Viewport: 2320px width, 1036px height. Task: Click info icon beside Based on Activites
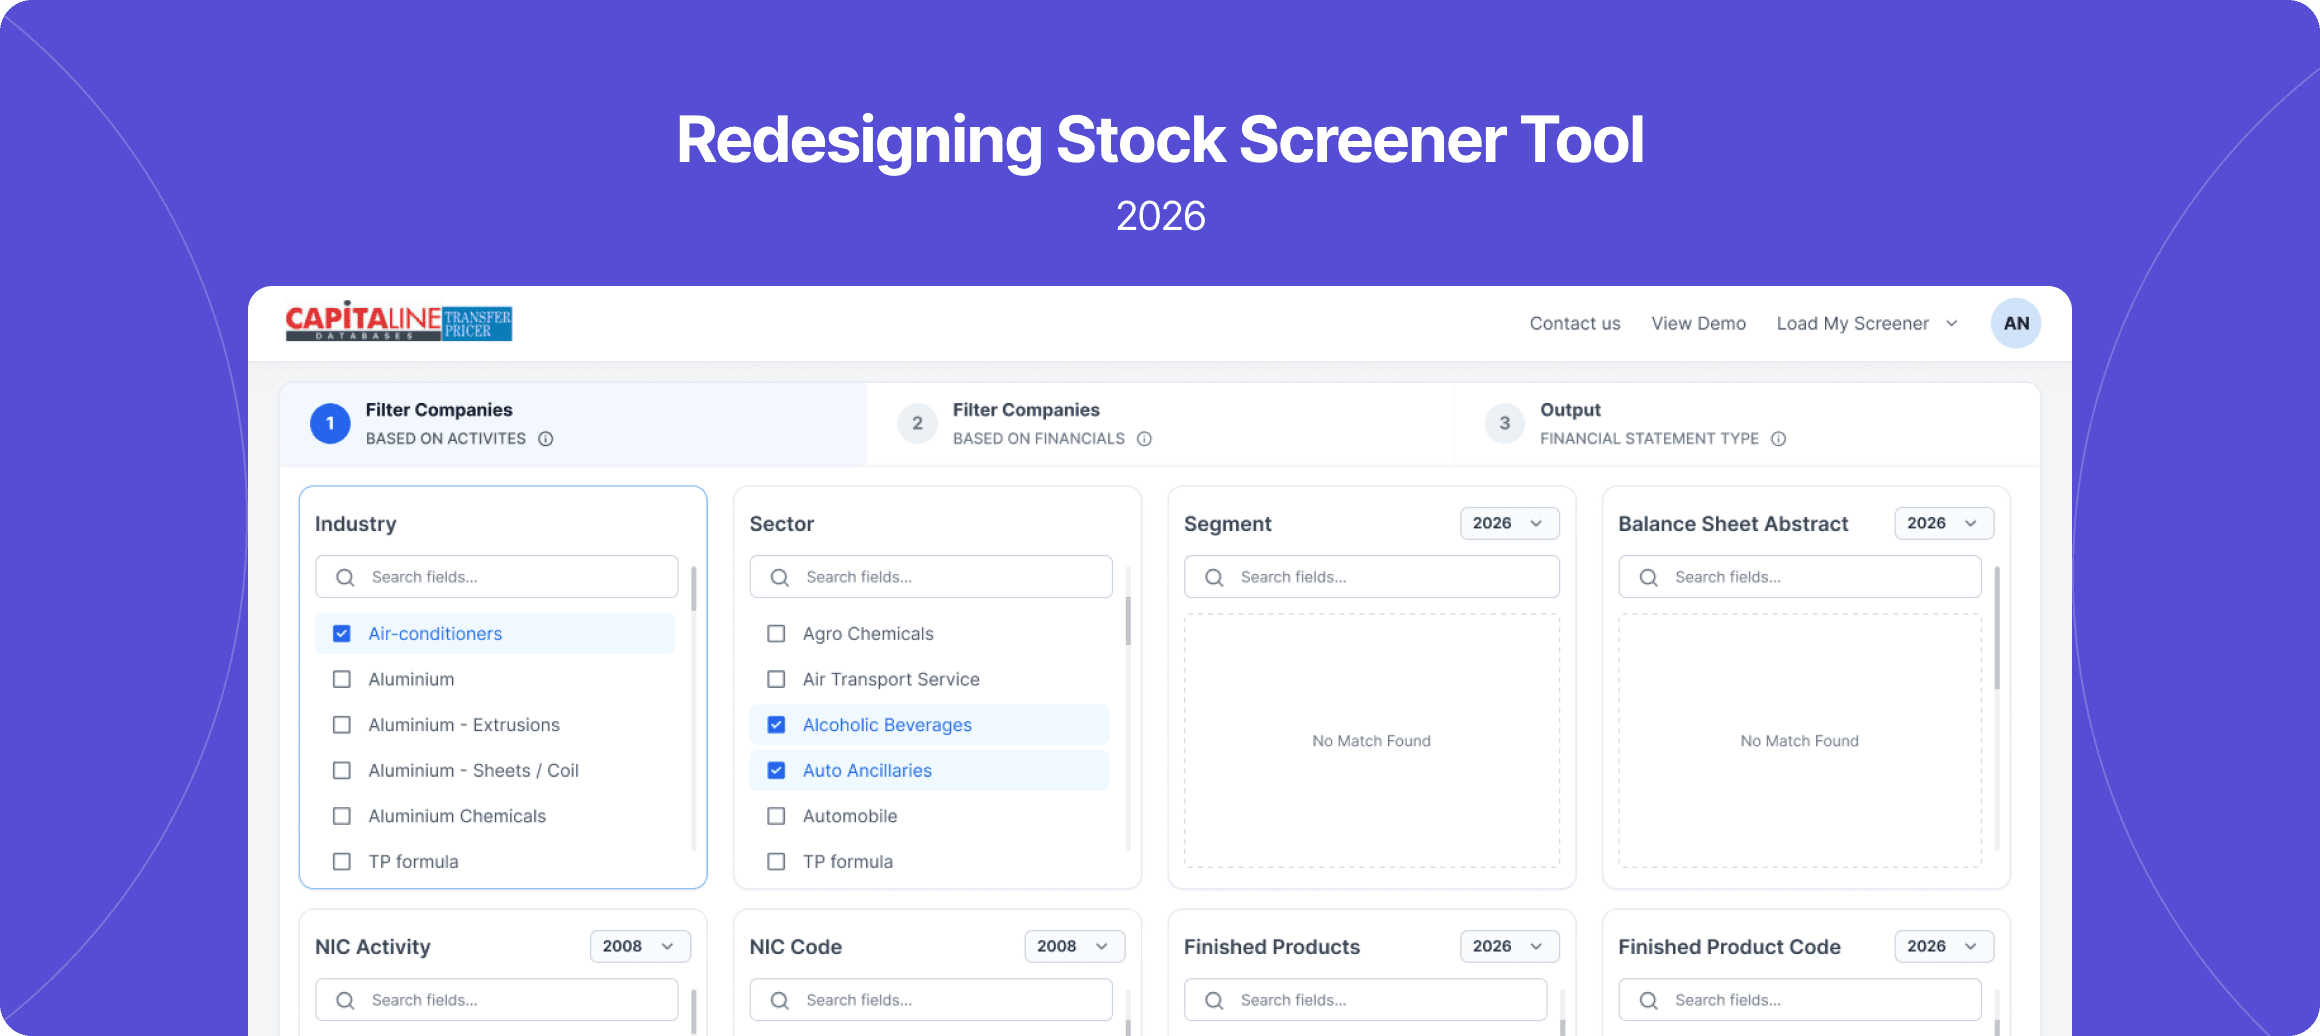[x=546, y=439]
